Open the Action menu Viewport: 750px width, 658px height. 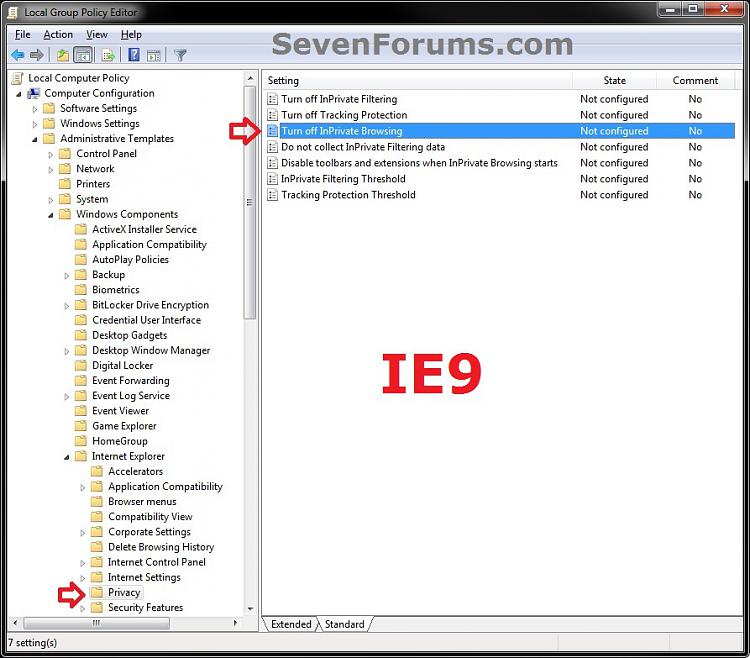click(58, 34)
